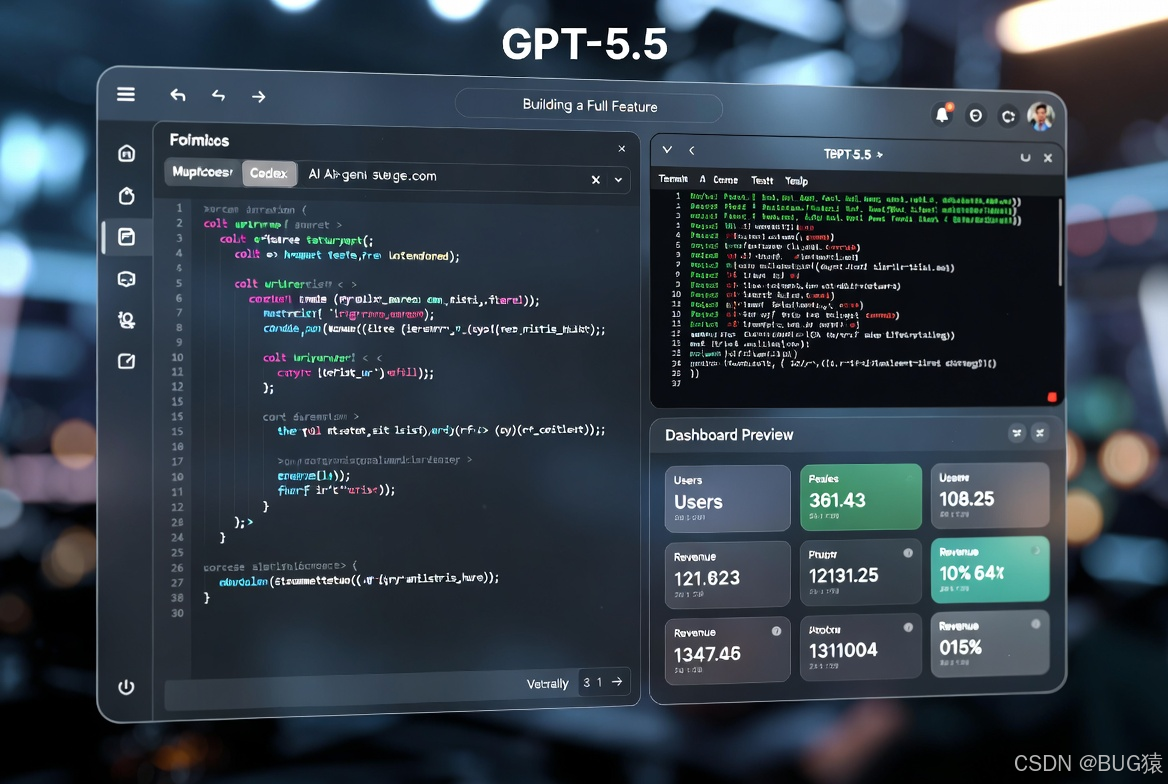
Task: Clear the address field with X
Action: [x=596, y=180]
